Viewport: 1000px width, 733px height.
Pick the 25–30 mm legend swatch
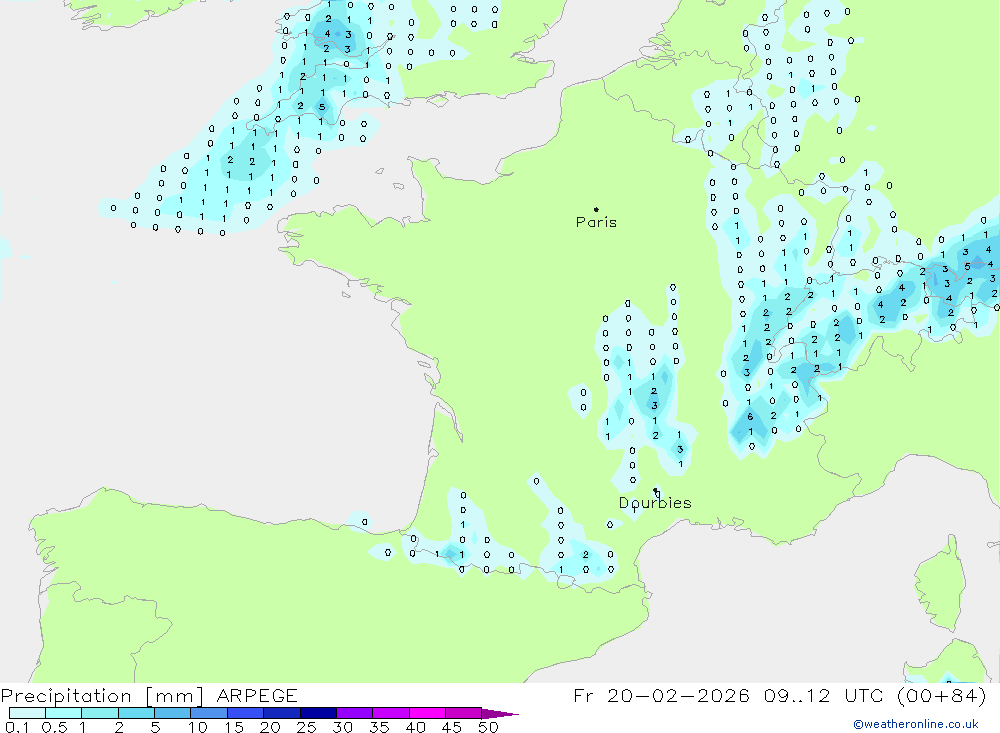[318, 713]
